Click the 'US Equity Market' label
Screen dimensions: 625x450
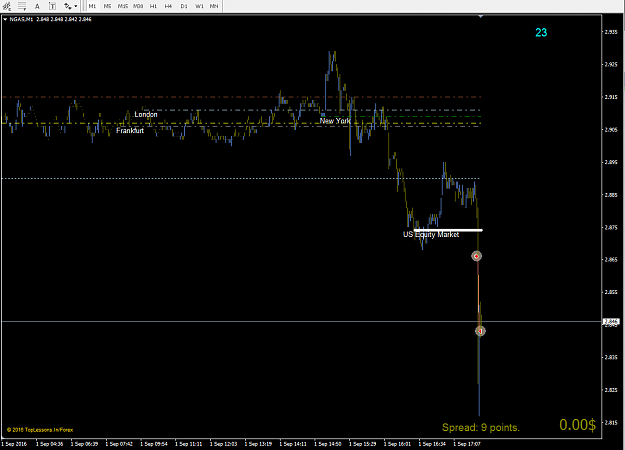[431, 234]
